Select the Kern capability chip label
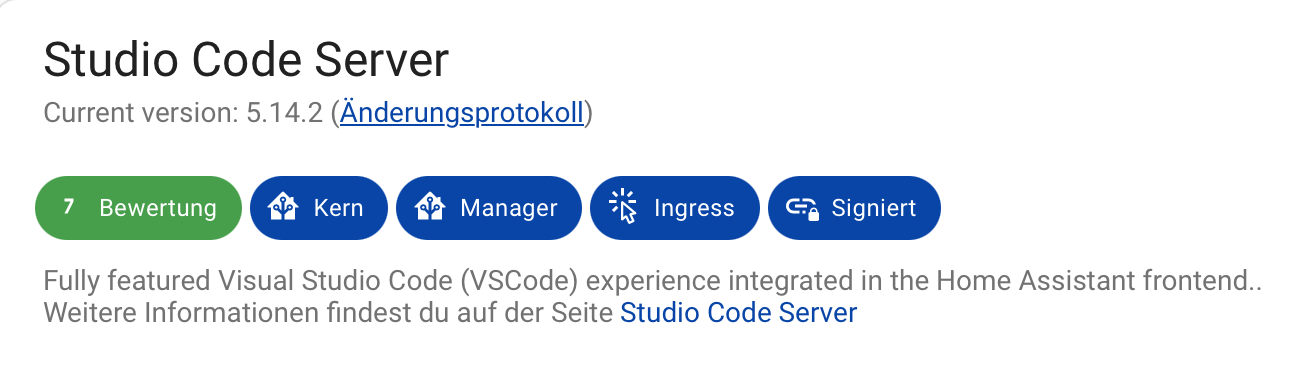Image resolution: width=1302 pixels, height=374 pixels. (x=338, y=208)
